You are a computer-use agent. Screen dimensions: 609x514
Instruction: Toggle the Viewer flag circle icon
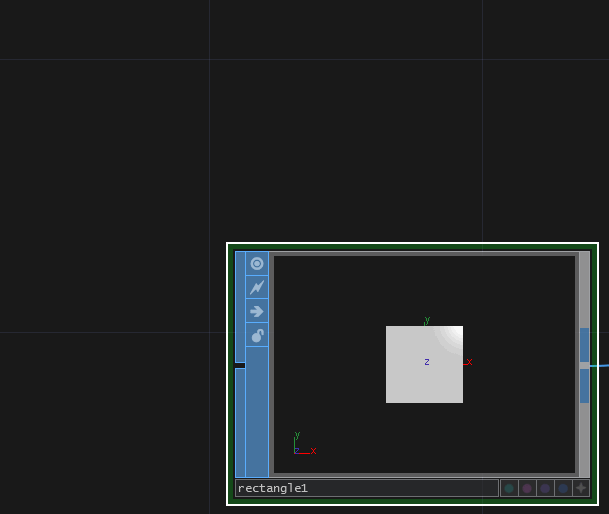(257, 264)
